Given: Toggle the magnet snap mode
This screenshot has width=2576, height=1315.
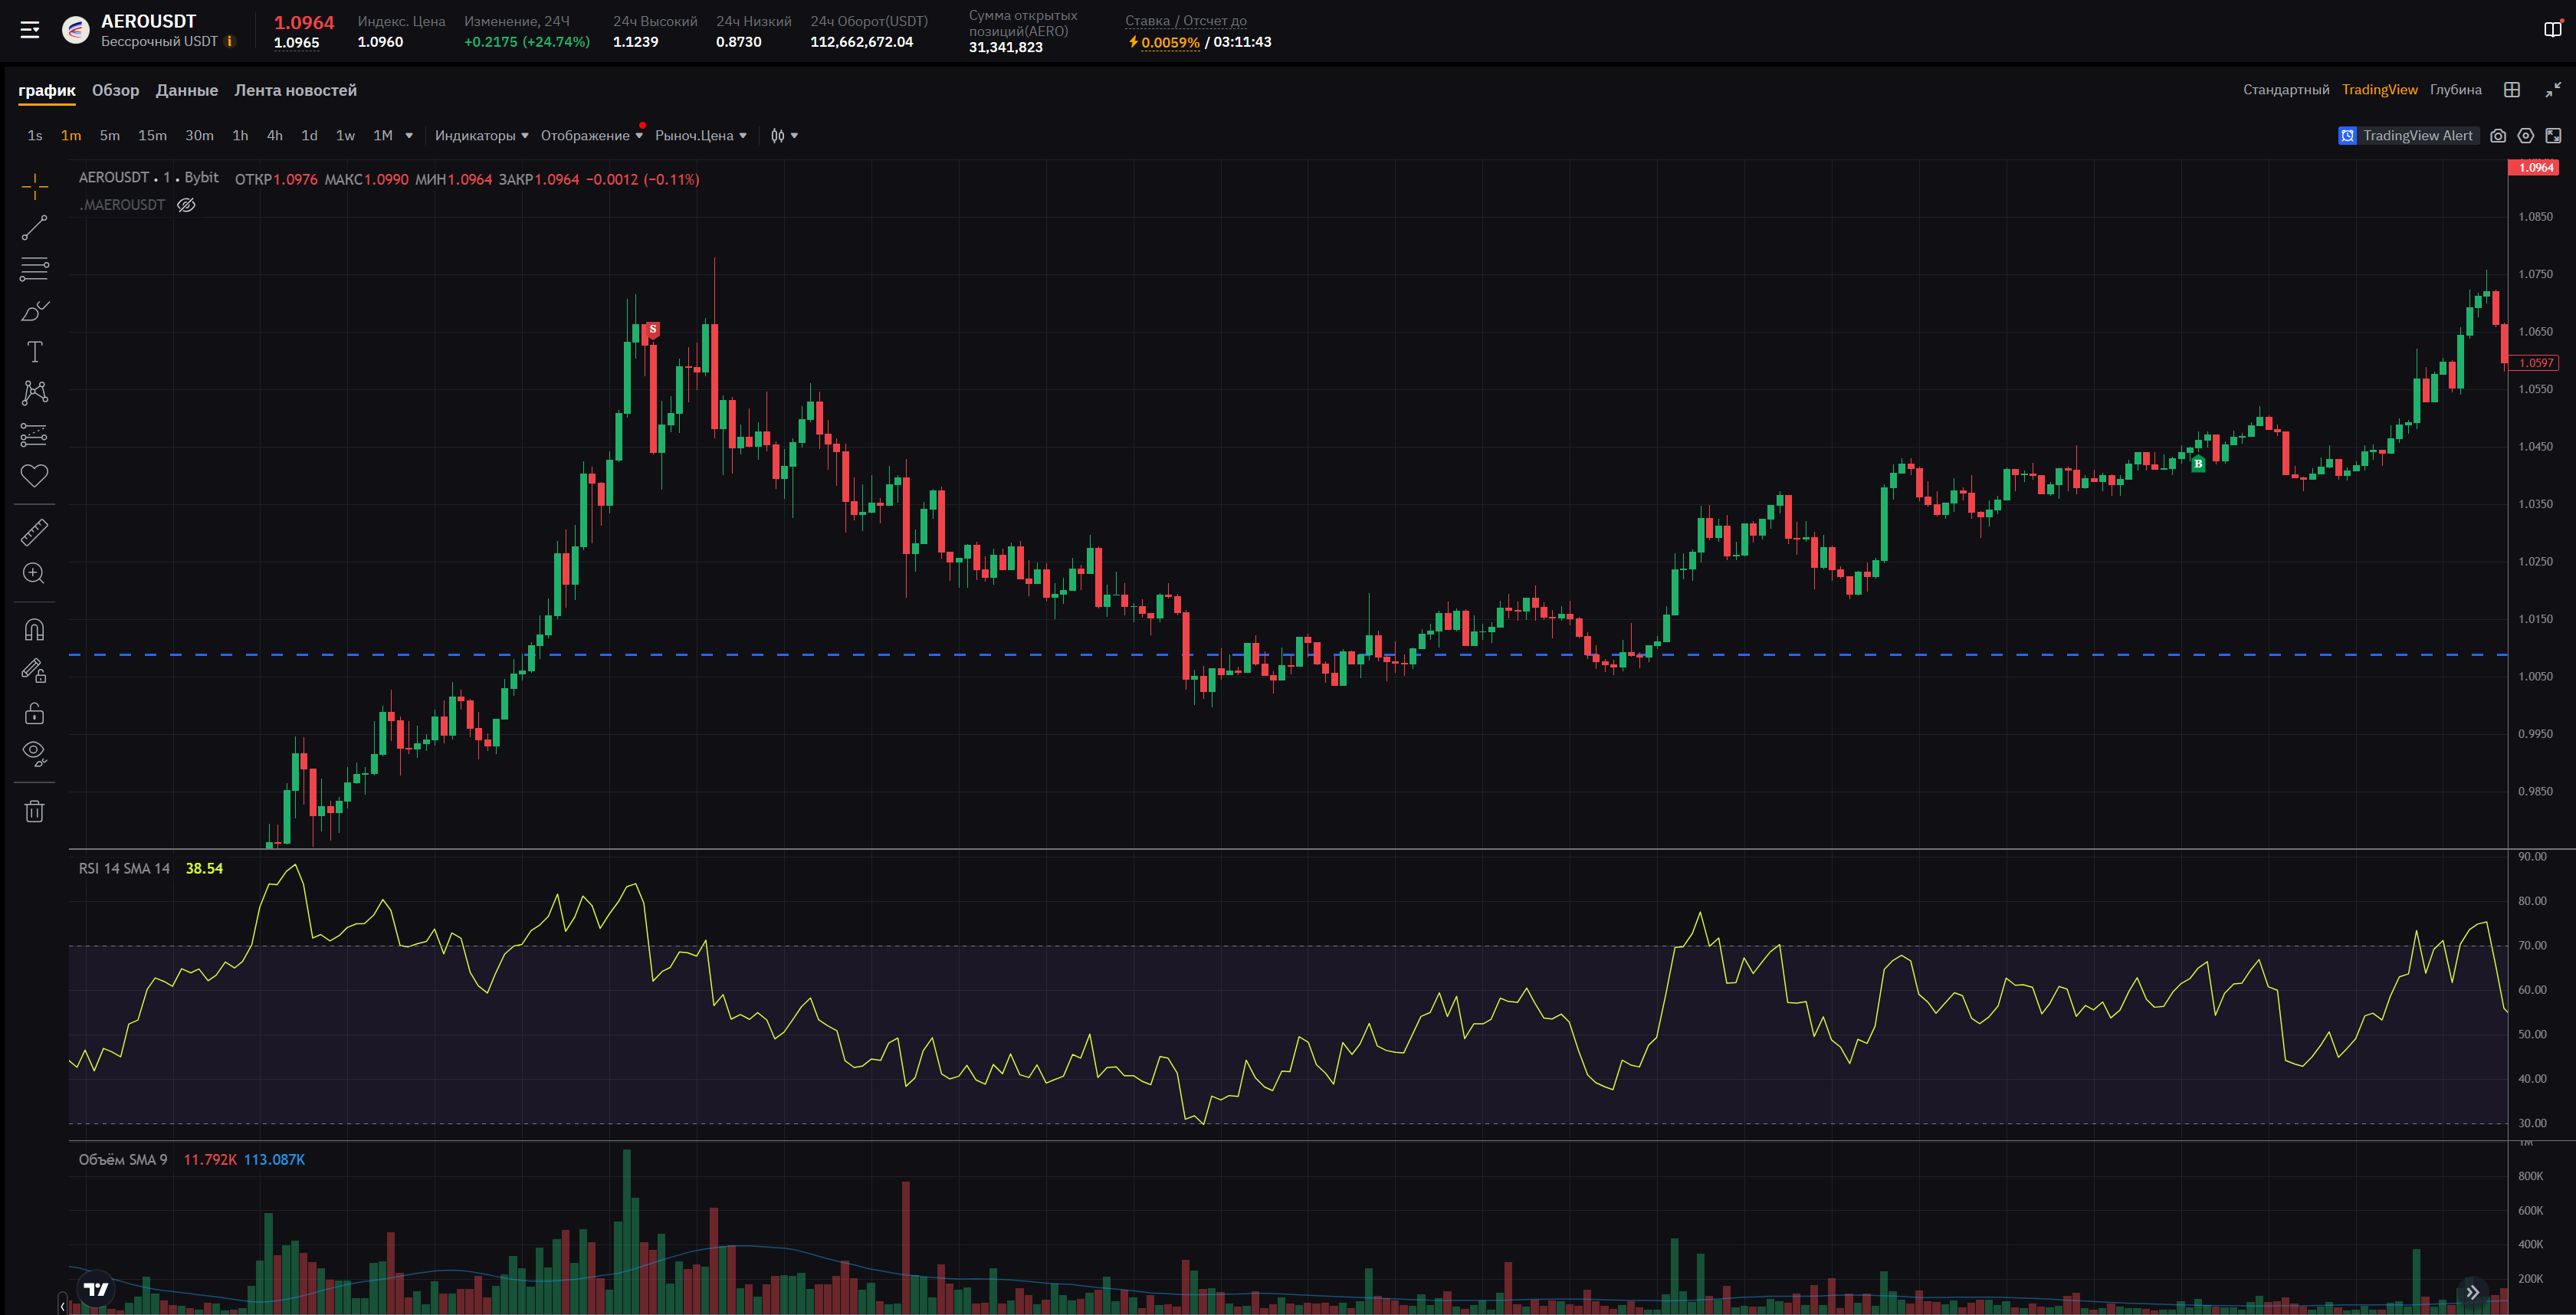Looking at the screenshot, I should [34, 629].
